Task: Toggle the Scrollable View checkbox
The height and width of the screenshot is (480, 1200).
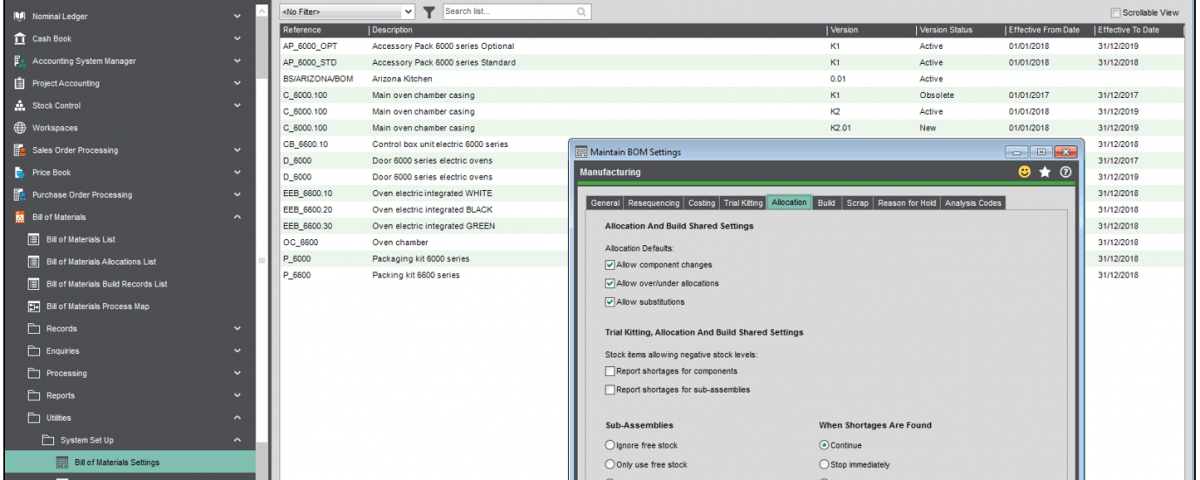Action: 1116,12
